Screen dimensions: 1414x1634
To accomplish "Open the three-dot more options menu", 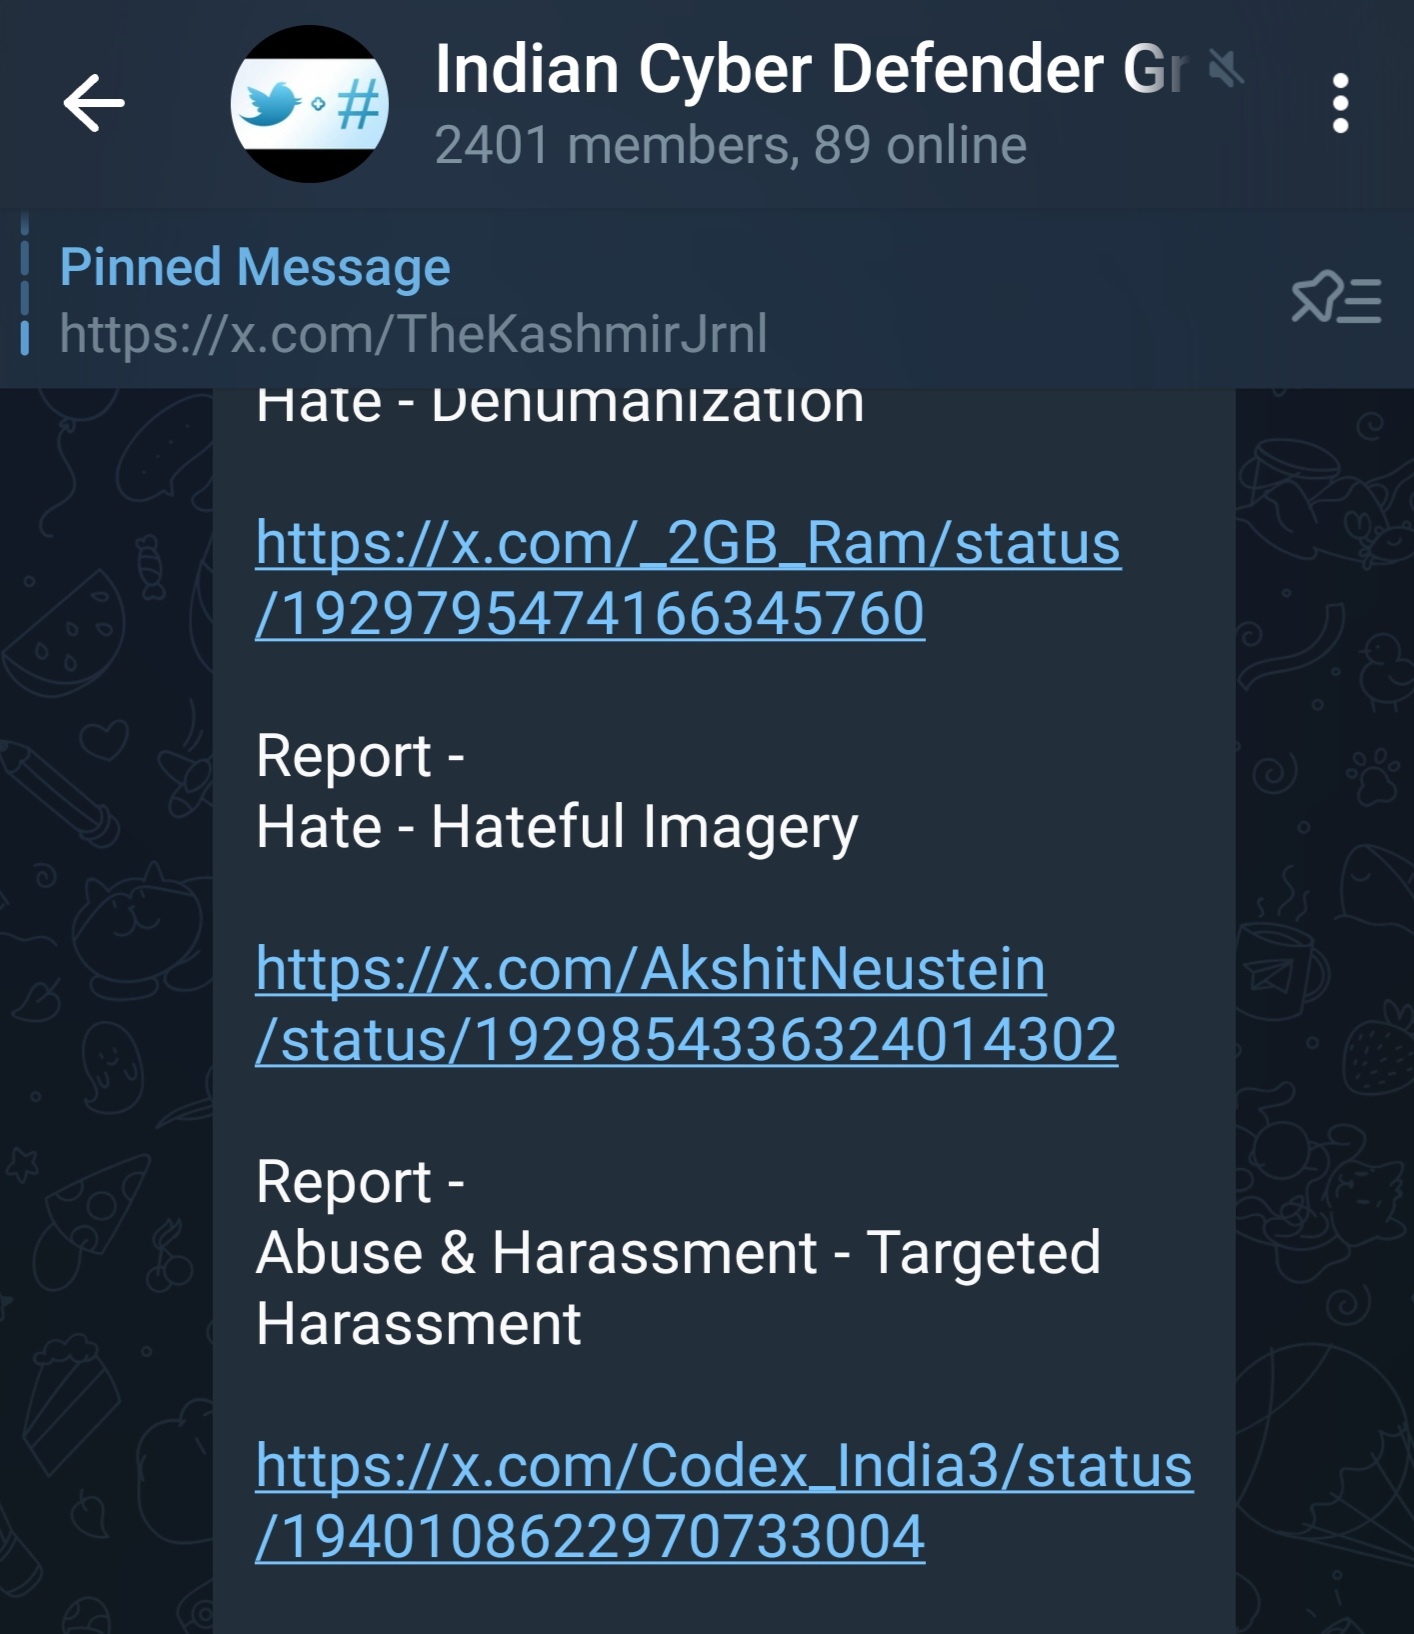I will (1340, 103).
